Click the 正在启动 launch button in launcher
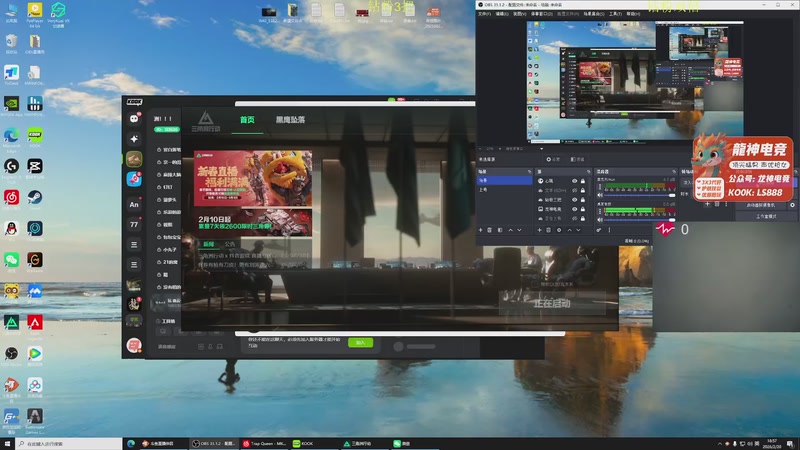 [552, 303]
